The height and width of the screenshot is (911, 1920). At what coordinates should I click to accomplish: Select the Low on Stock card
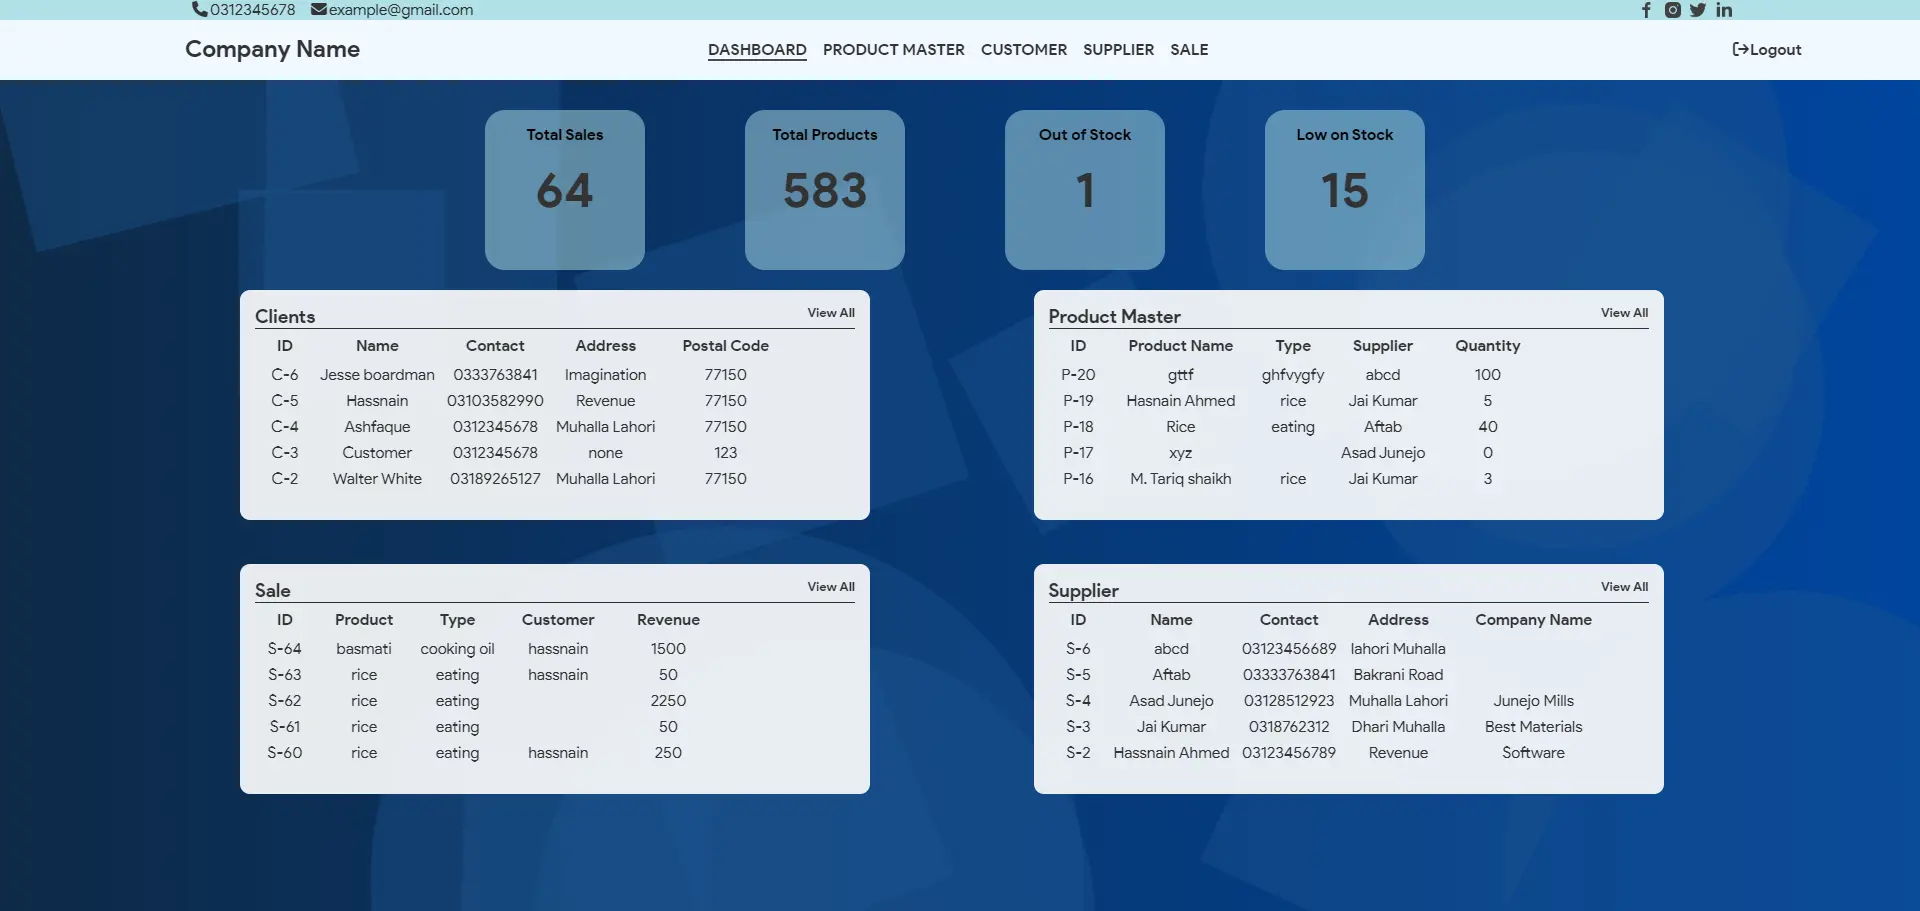(x=1345, y=190)
